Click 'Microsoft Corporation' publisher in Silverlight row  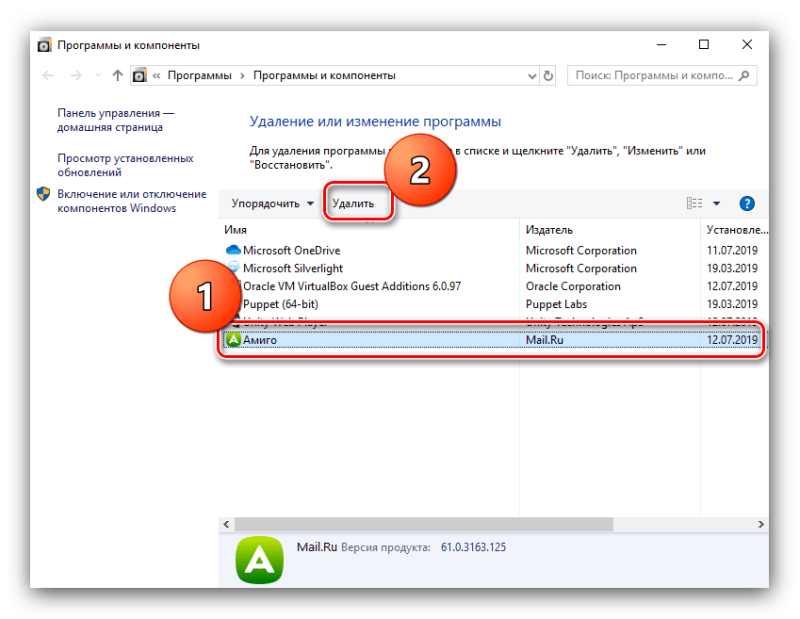click(x=581, y=268)
